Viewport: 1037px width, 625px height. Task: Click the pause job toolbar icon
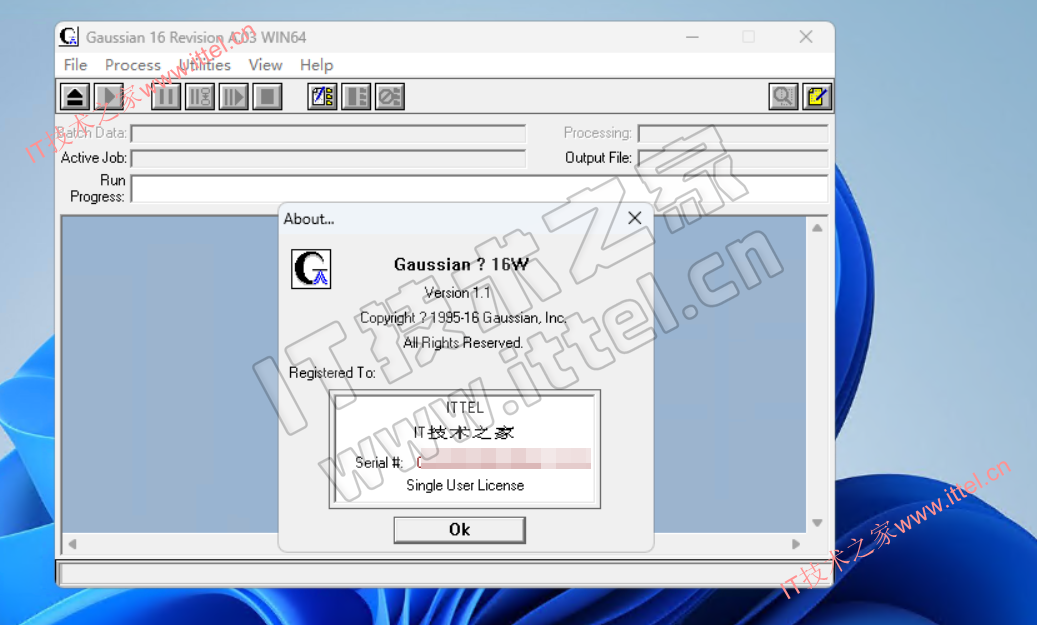(x=167, y=97)
